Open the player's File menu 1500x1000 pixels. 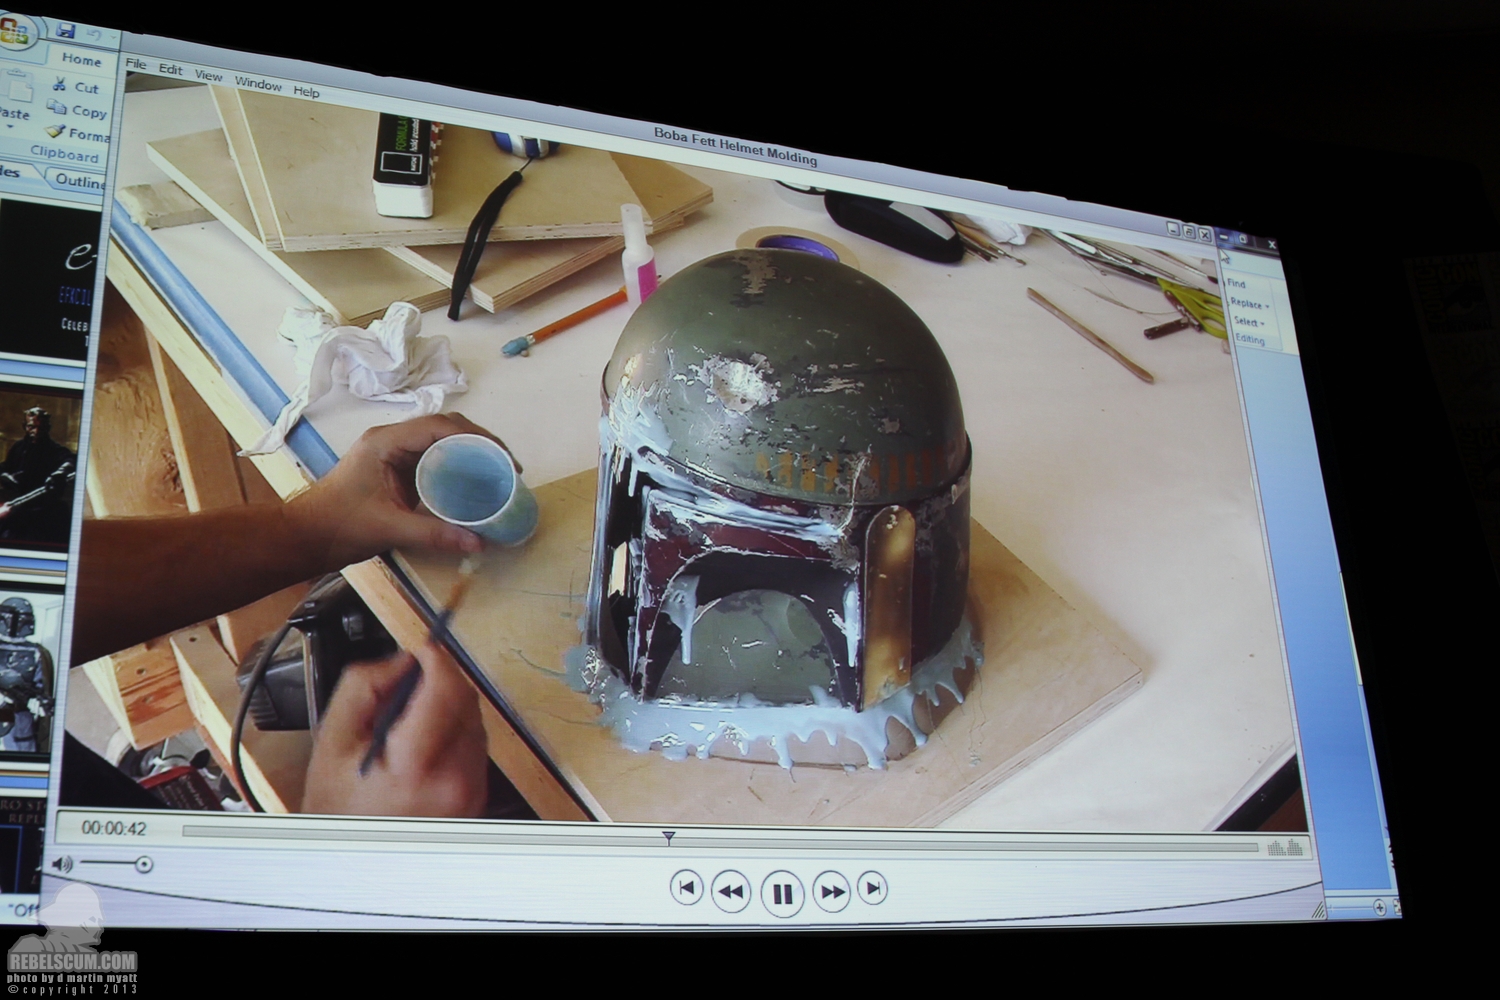point(136,65)
